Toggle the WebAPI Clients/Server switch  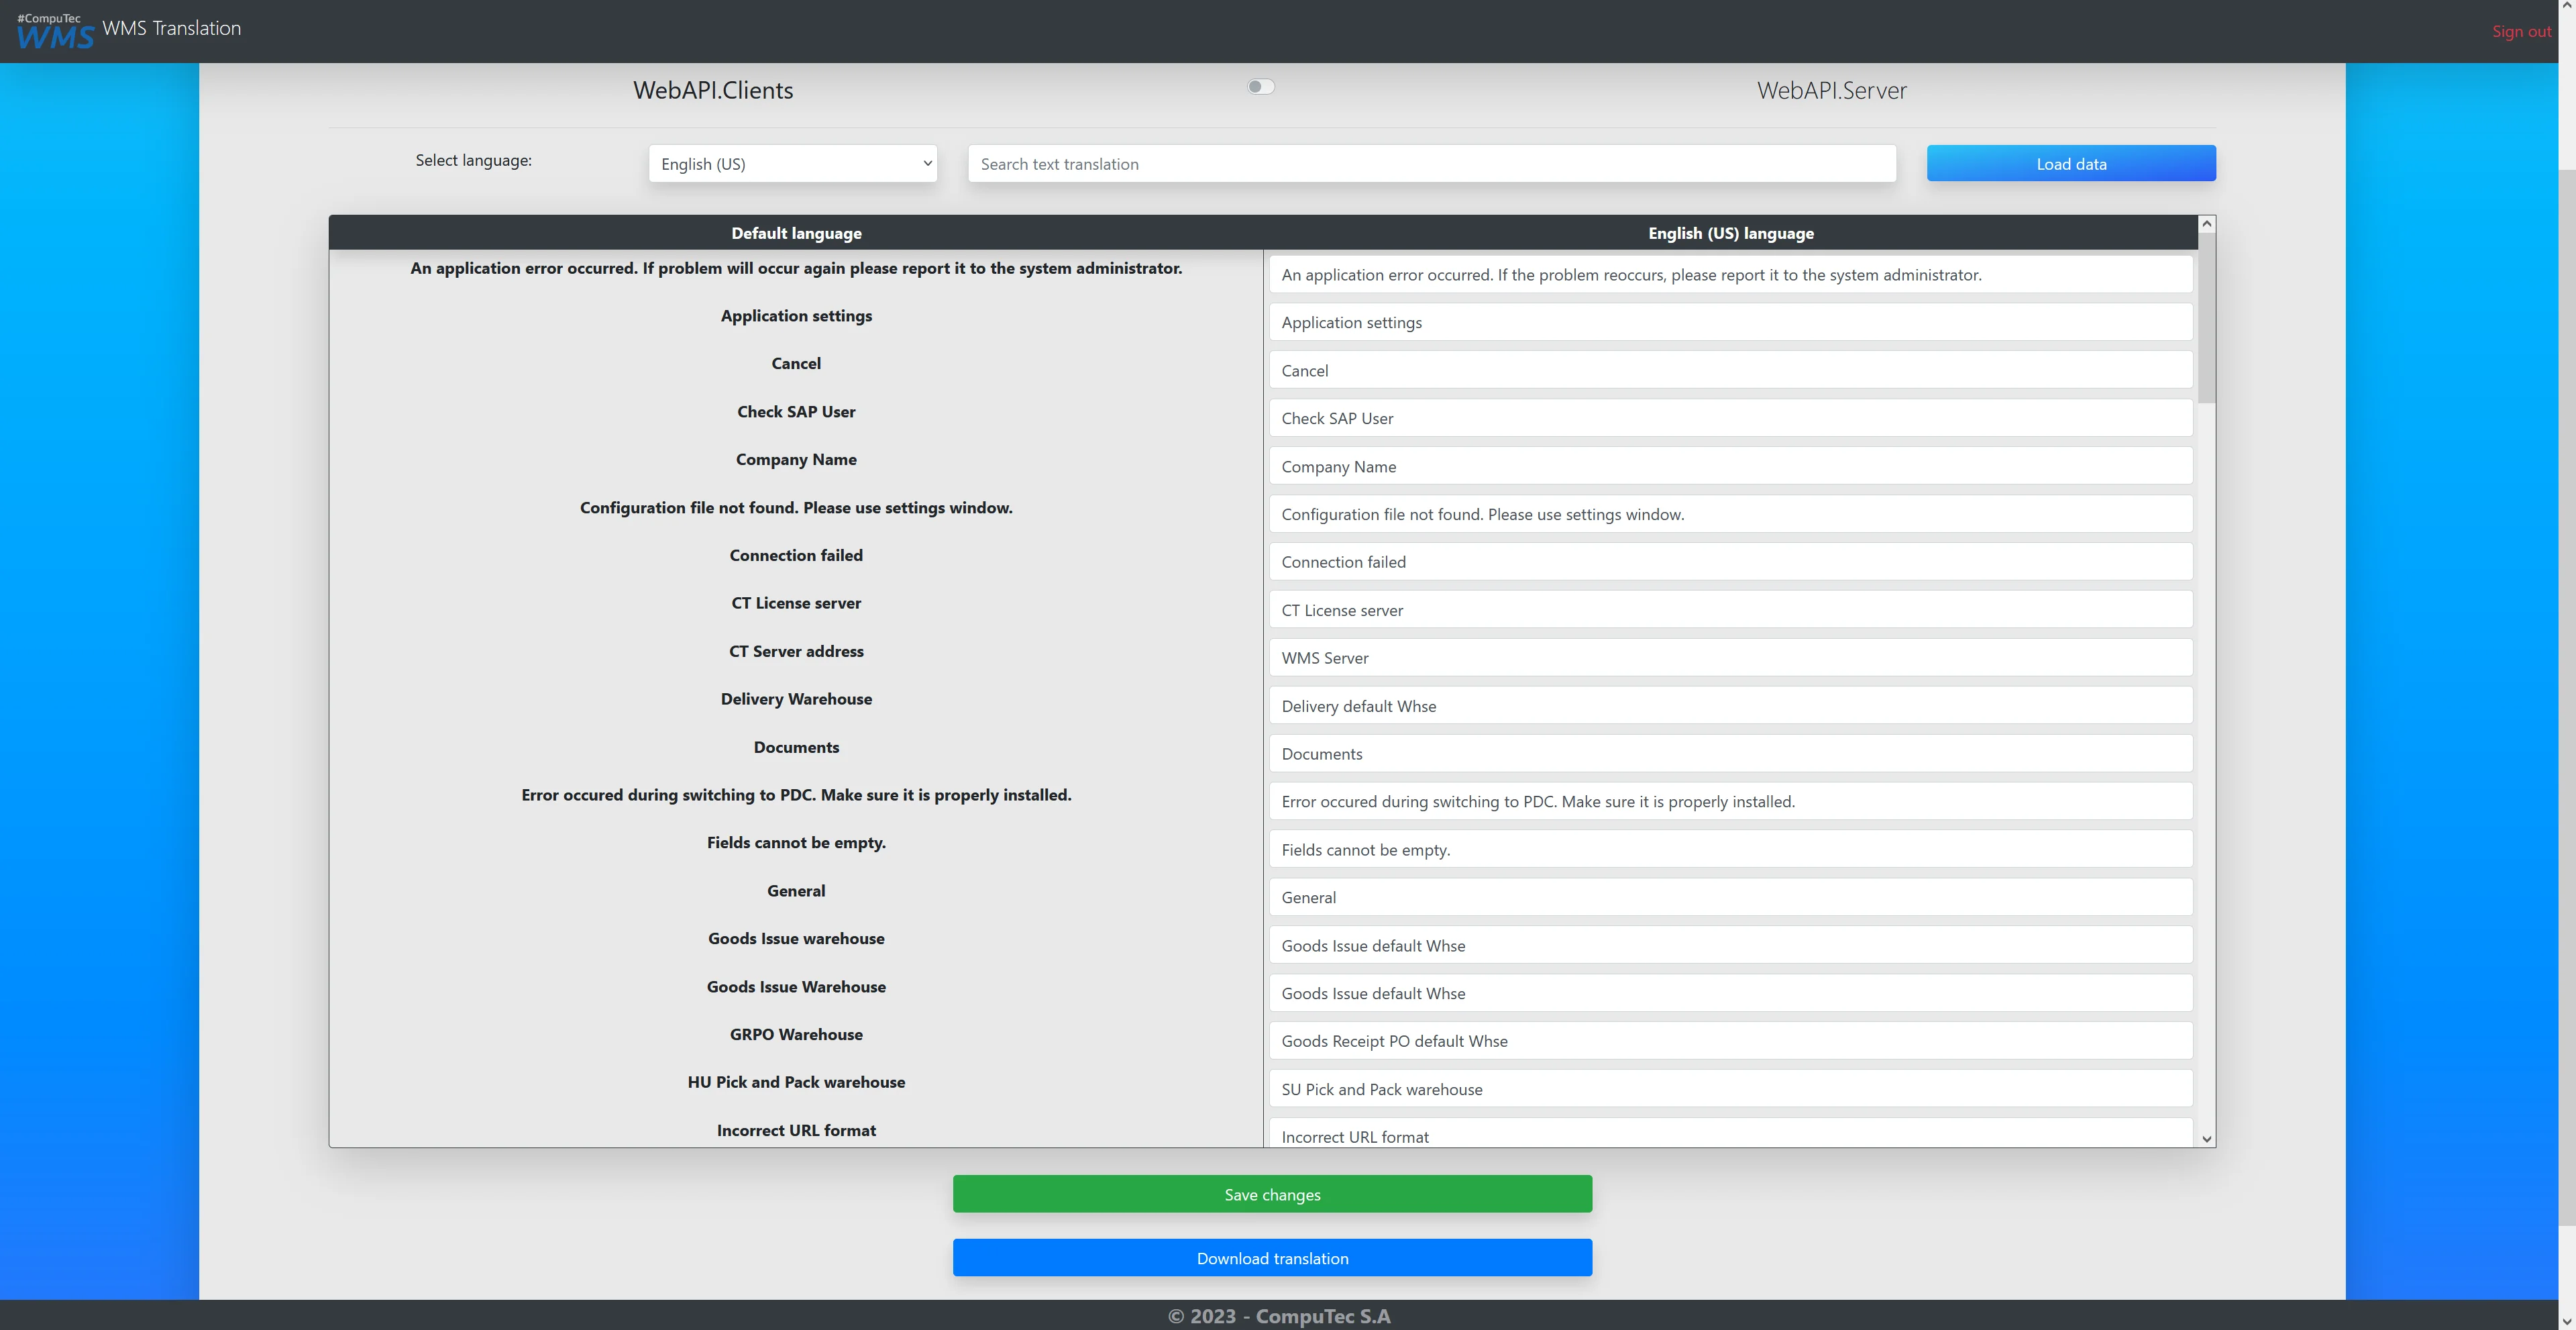[x=1260, y=87]
